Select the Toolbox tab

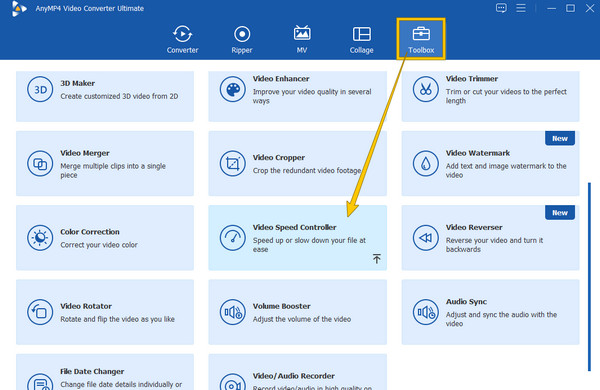click(421, 39)
